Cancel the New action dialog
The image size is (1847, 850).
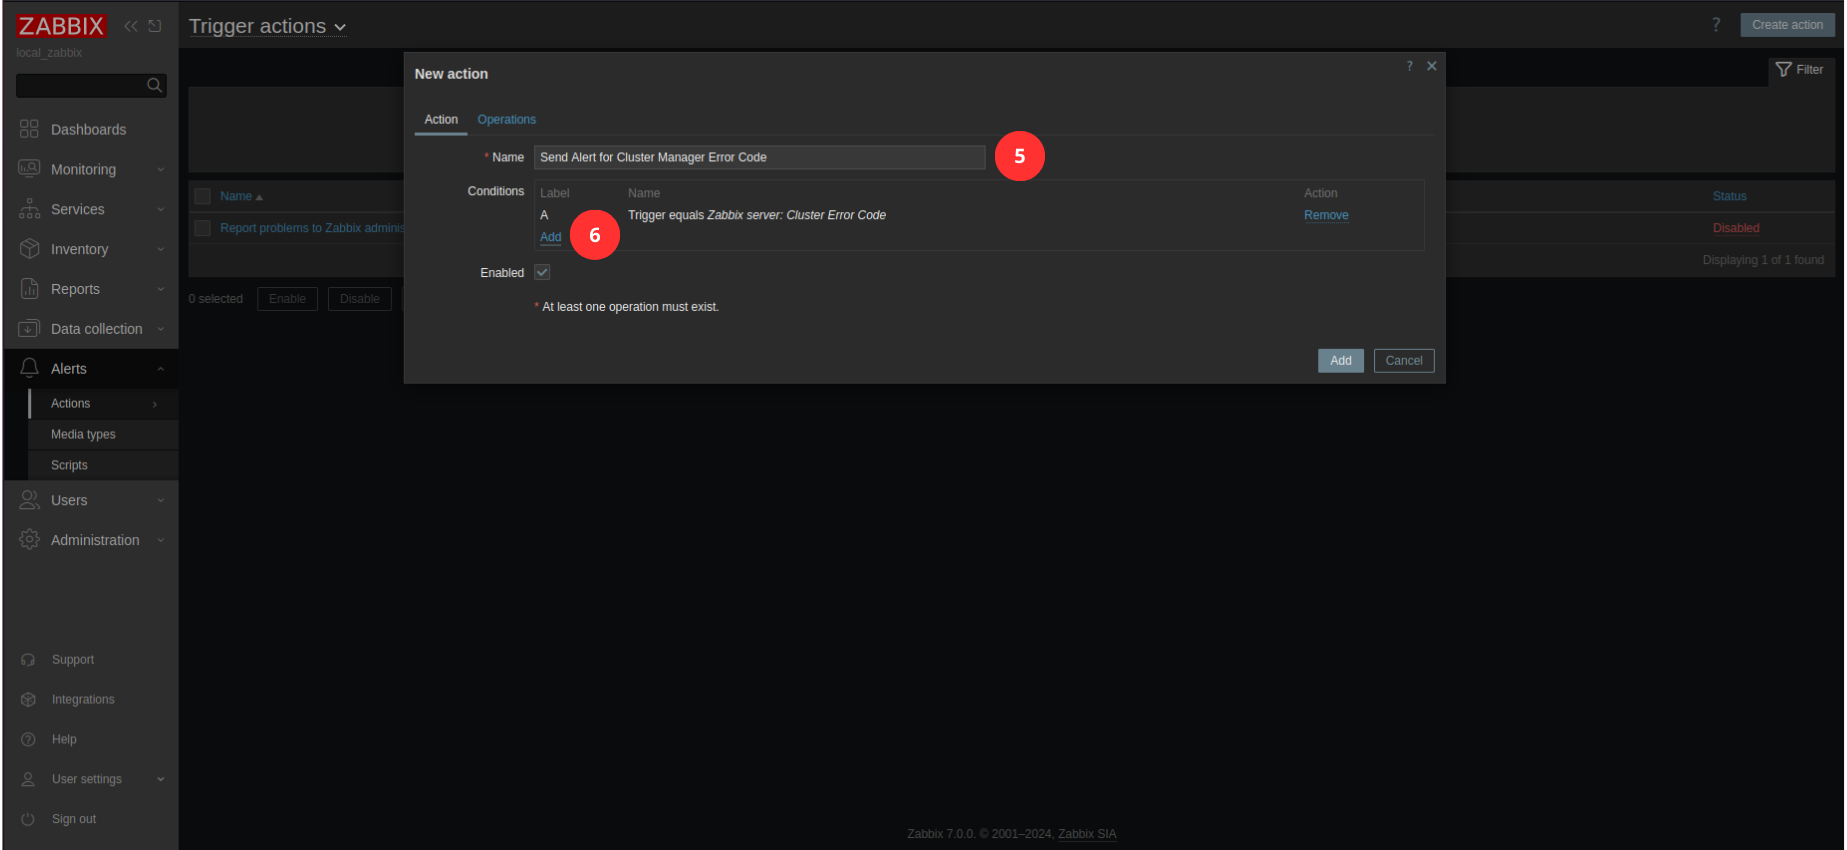(x=1403, y=361)
